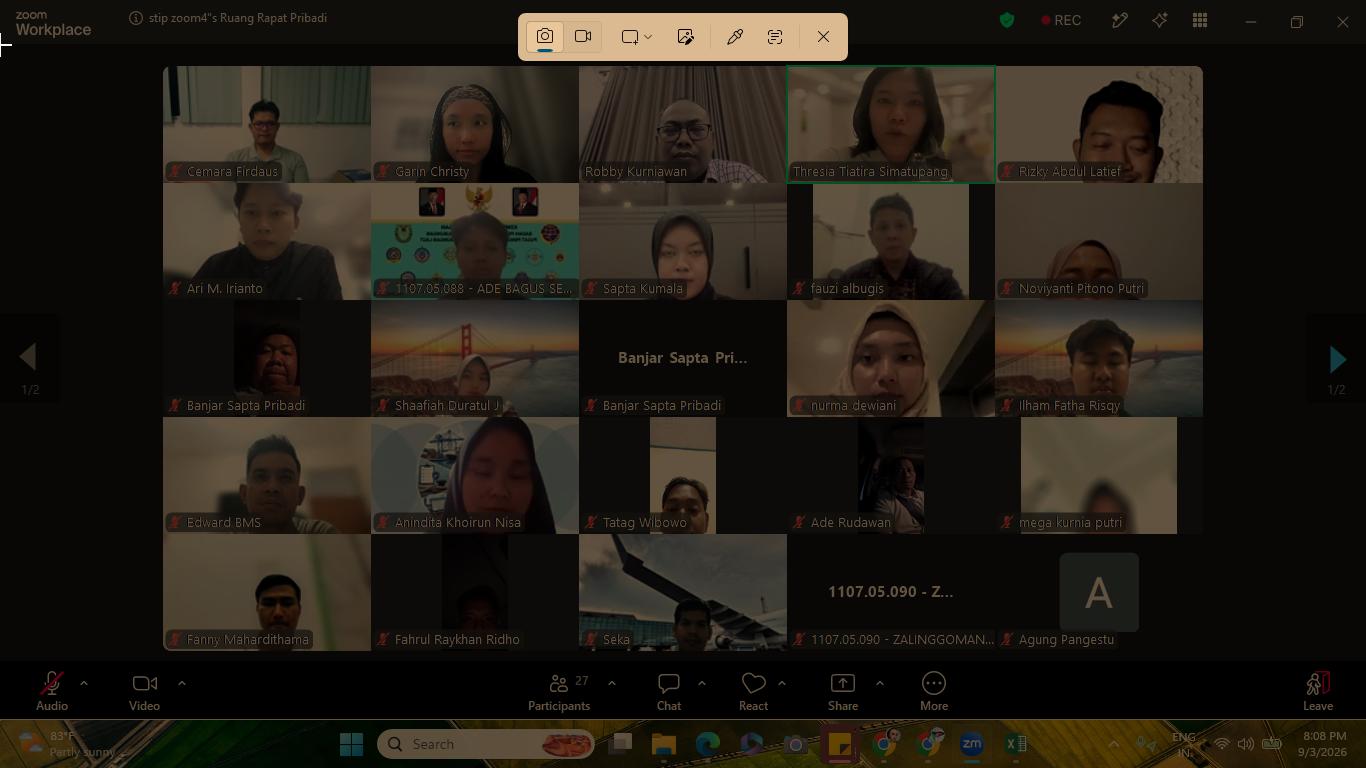Image resolution: width=1366 pixels, height=768 pixels.
Task: Select the screenshot camera mode icon
Action: coord(545,36)
